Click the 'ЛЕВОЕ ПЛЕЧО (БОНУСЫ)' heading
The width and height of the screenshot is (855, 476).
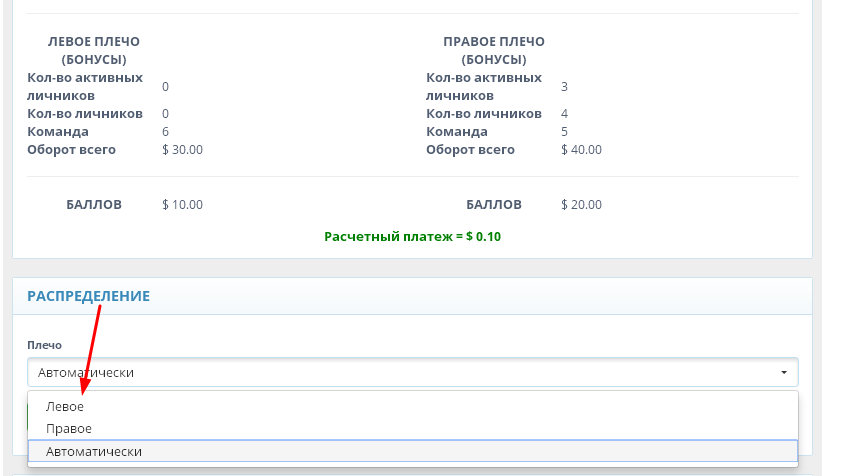click(94, 50)
